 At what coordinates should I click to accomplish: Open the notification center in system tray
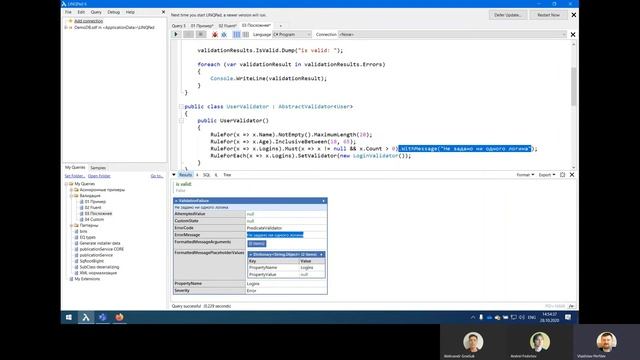point(568,317)
